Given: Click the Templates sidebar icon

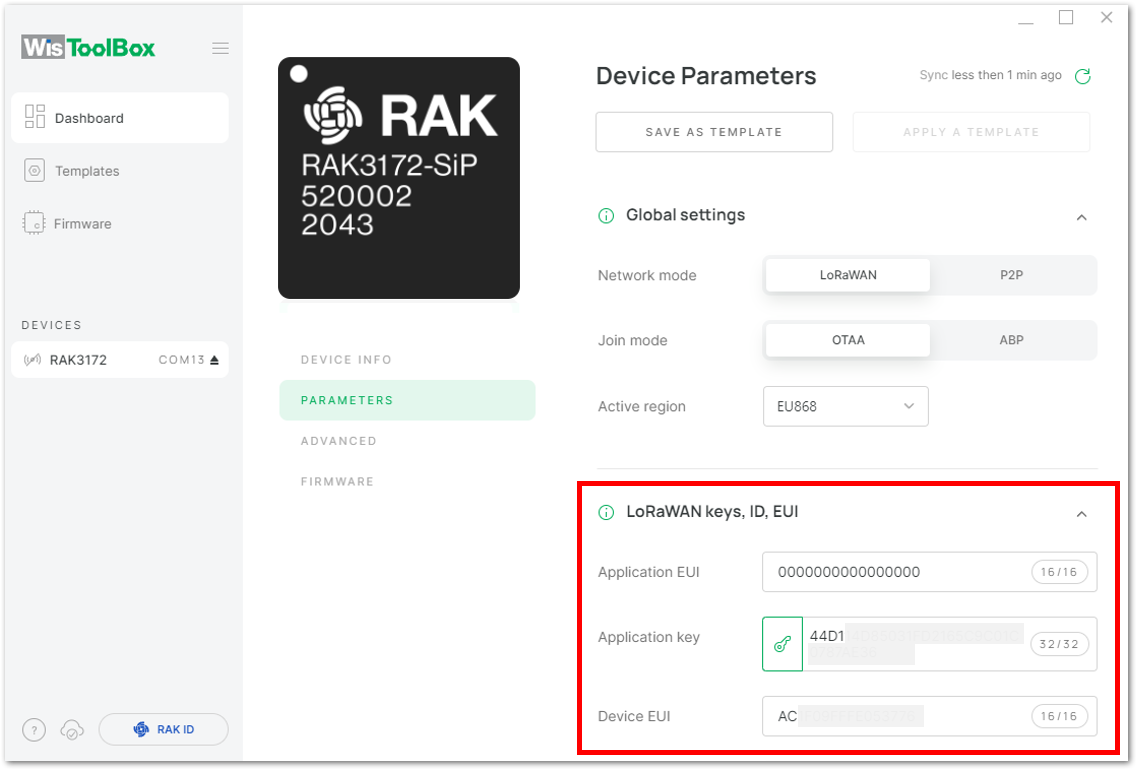Looking at the screenshot, I should (34, 170).
